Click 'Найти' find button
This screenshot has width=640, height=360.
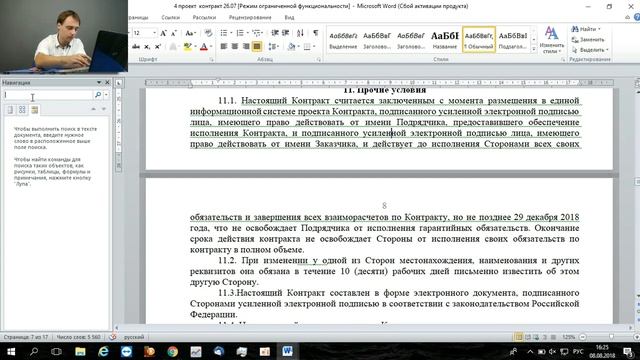[x=585, y=29]
